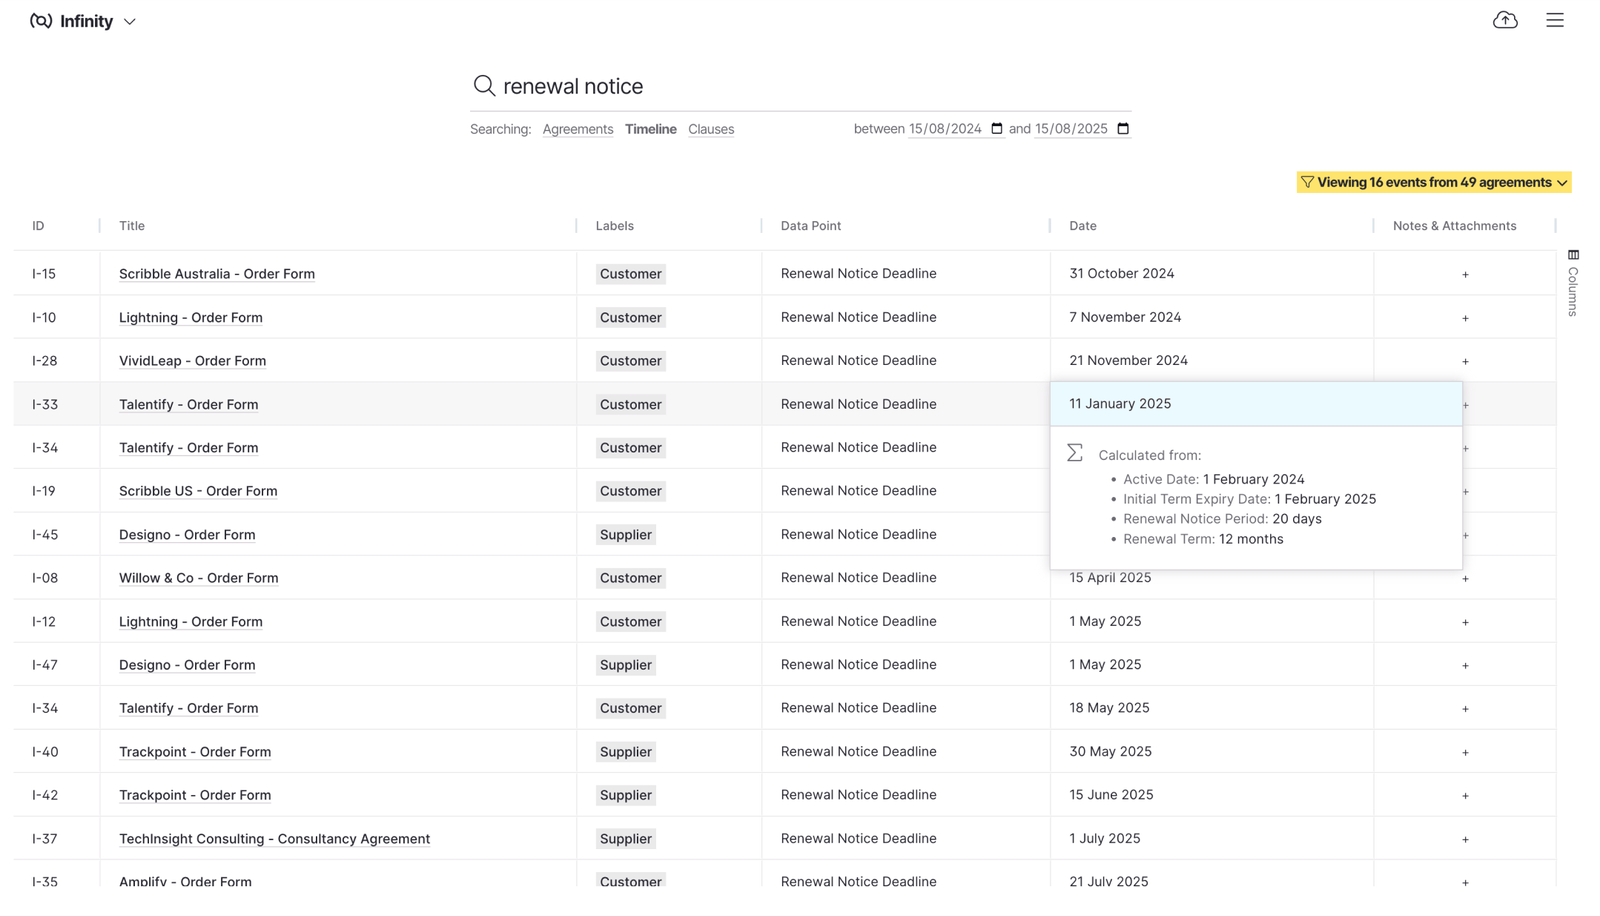Click the filter funnel icon in yellow badge
The image size is (1600, 916).
tap(1308, 182)
